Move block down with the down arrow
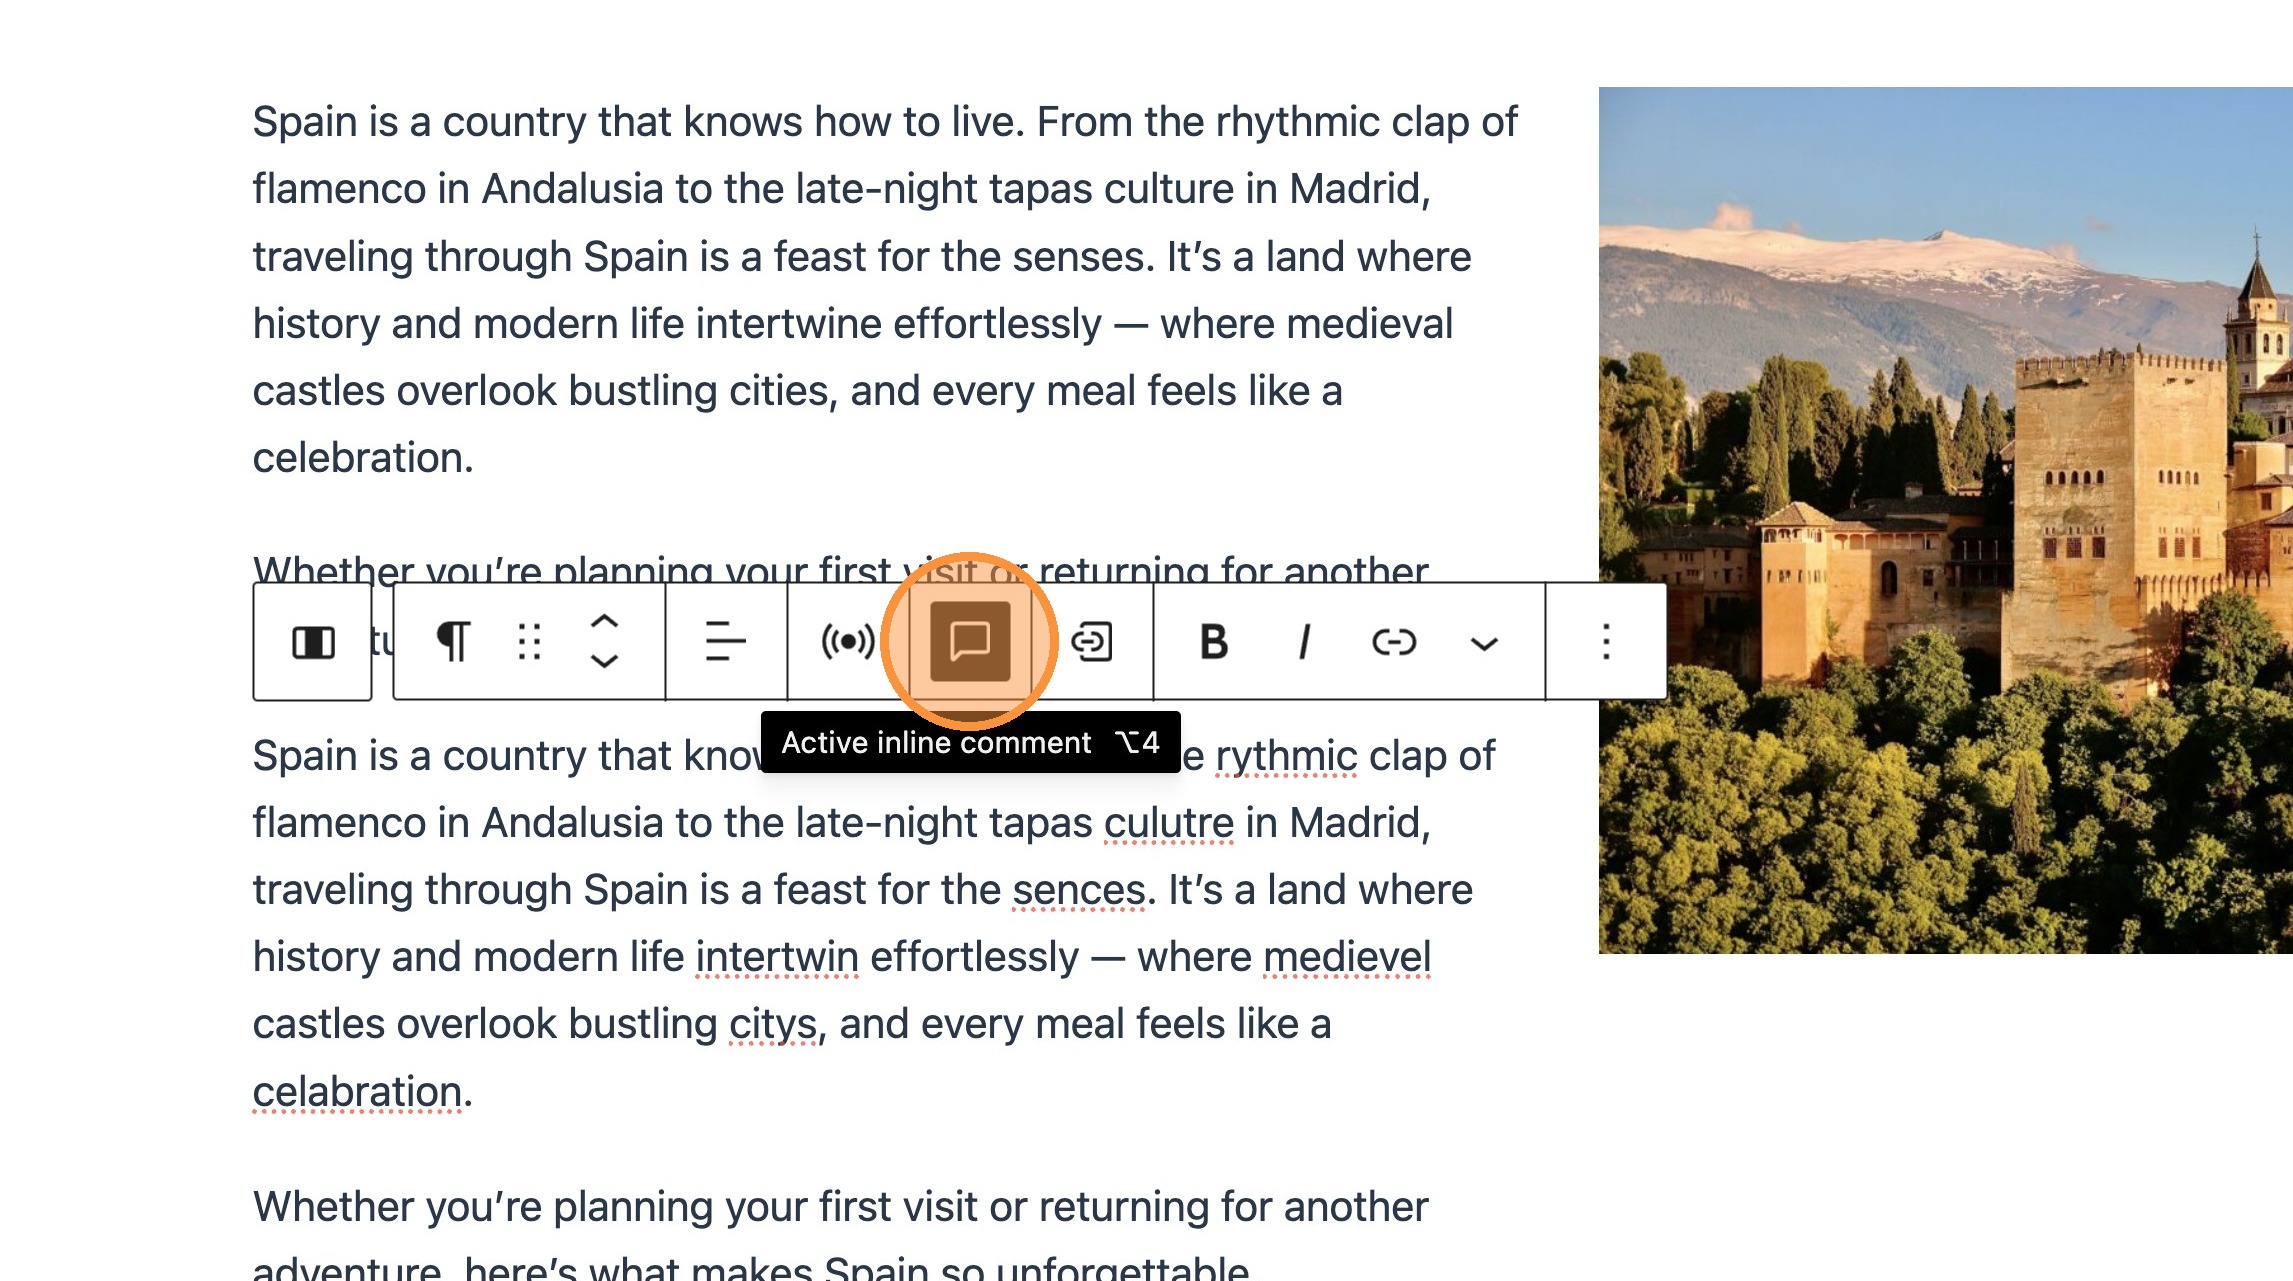 click(x=604, y=661)
